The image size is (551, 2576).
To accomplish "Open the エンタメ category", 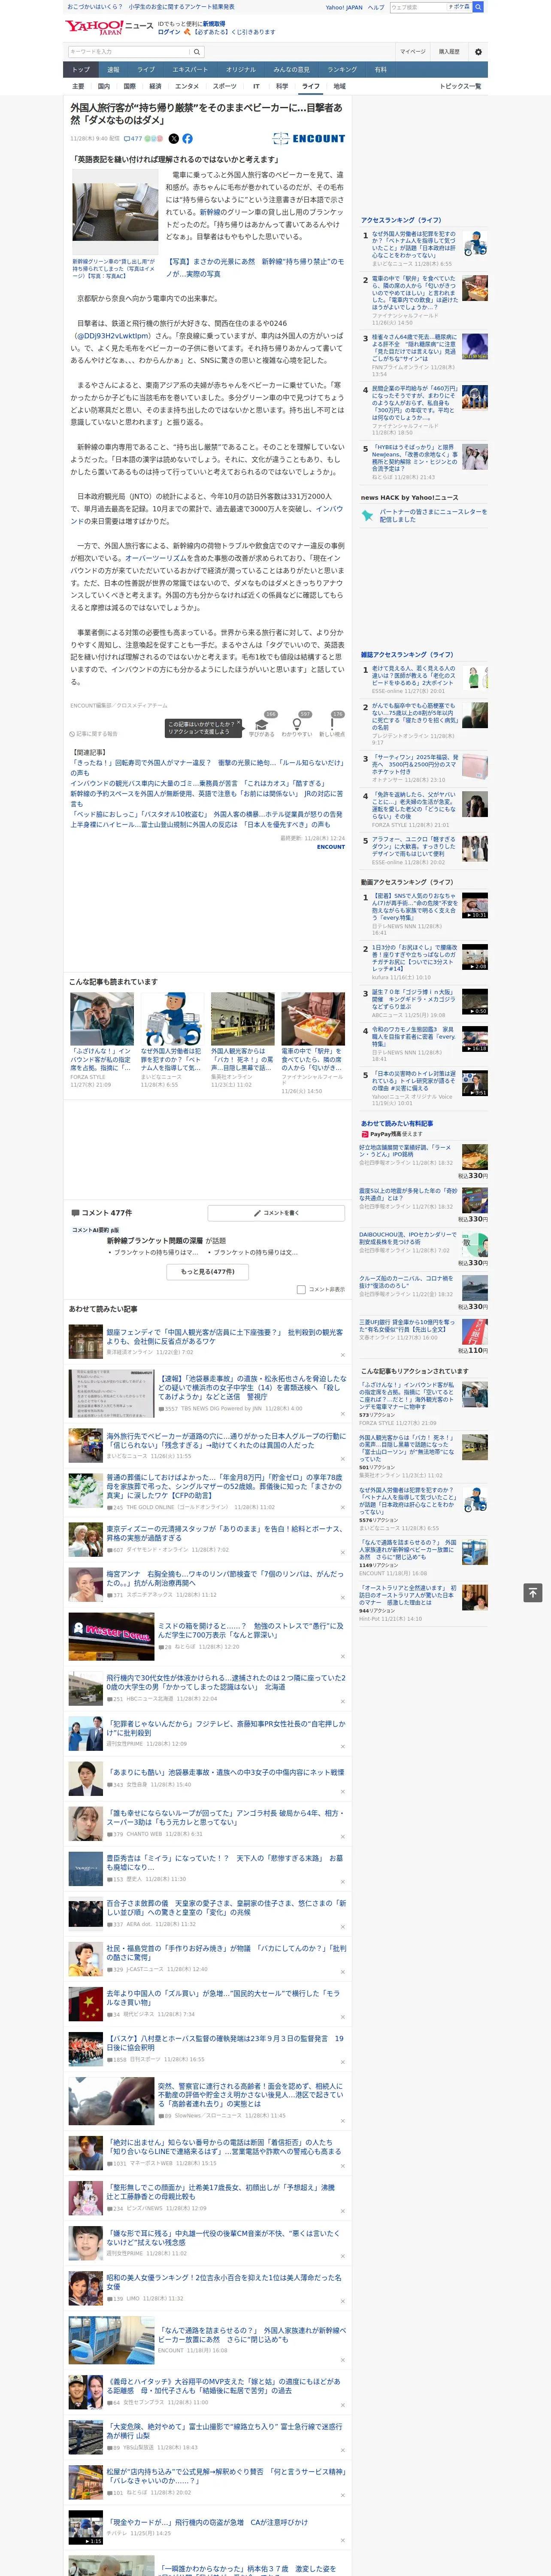I will click(187, 86).
